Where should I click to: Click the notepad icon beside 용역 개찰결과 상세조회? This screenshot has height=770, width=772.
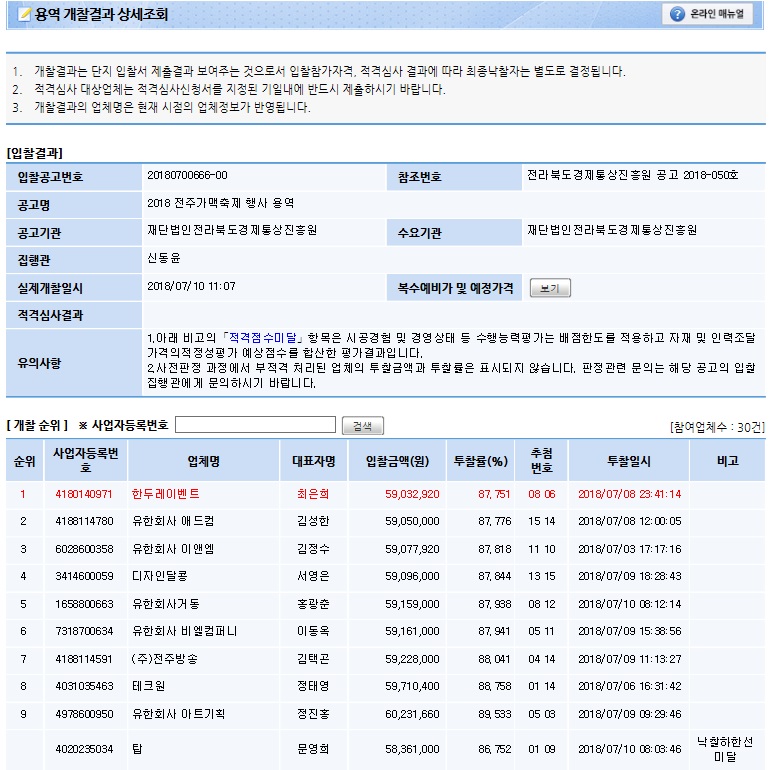click(x=25, y=15)
